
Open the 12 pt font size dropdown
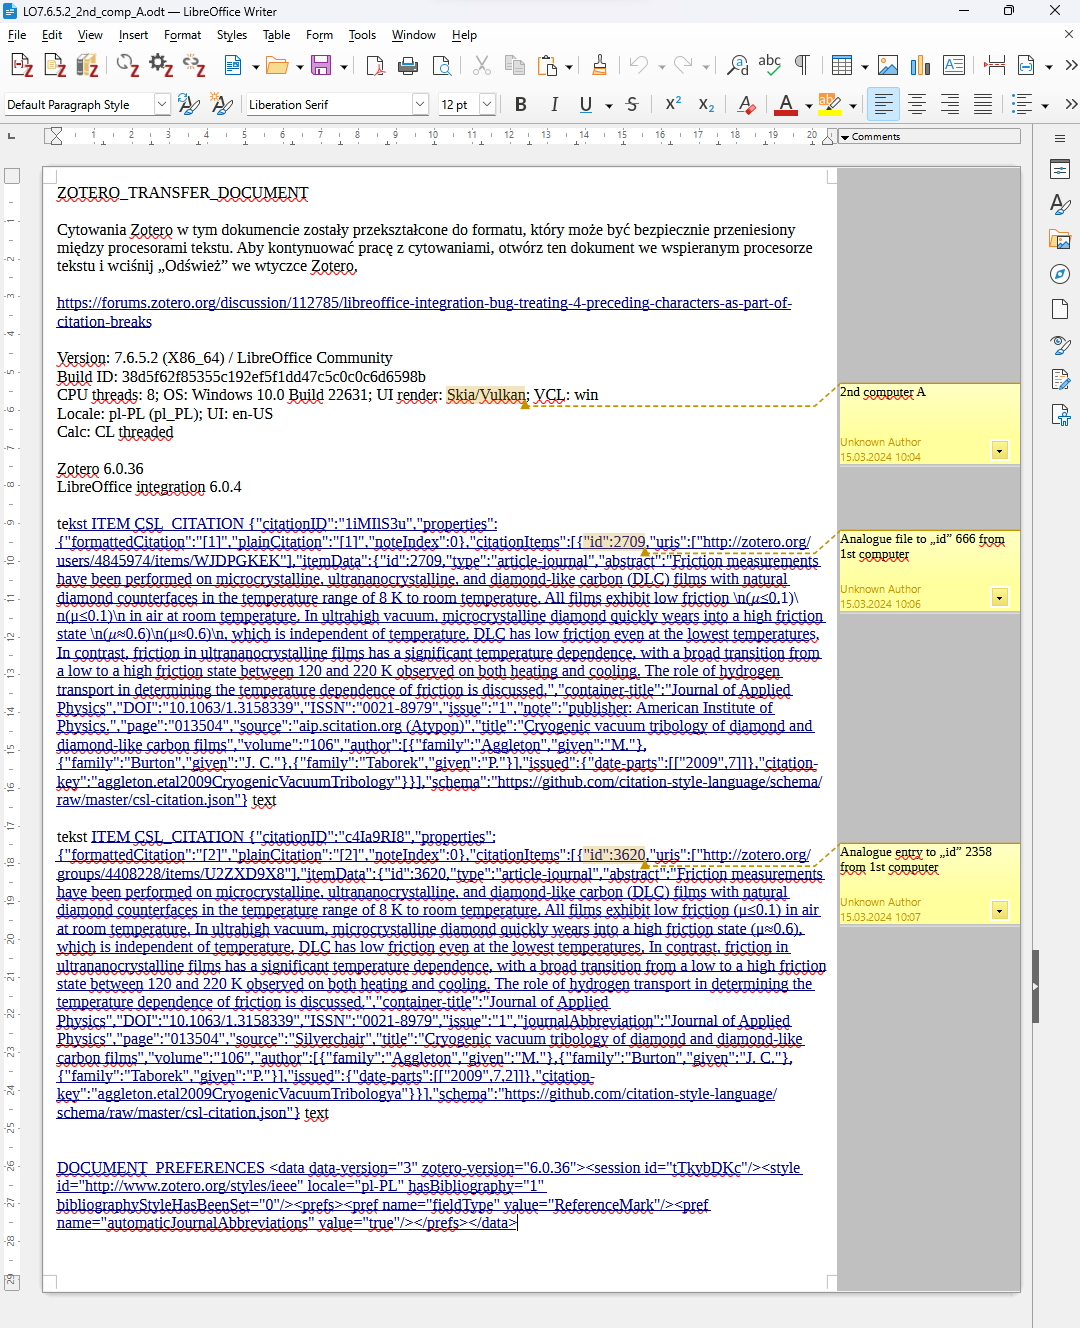point(487,104)
